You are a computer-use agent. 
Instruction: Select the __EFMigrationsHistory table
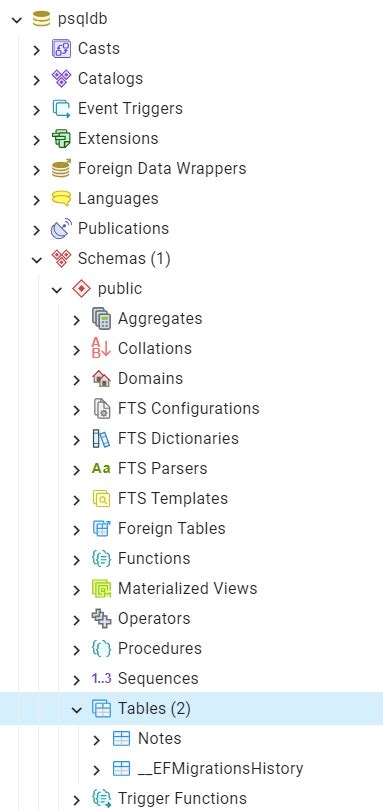(221, 769)
